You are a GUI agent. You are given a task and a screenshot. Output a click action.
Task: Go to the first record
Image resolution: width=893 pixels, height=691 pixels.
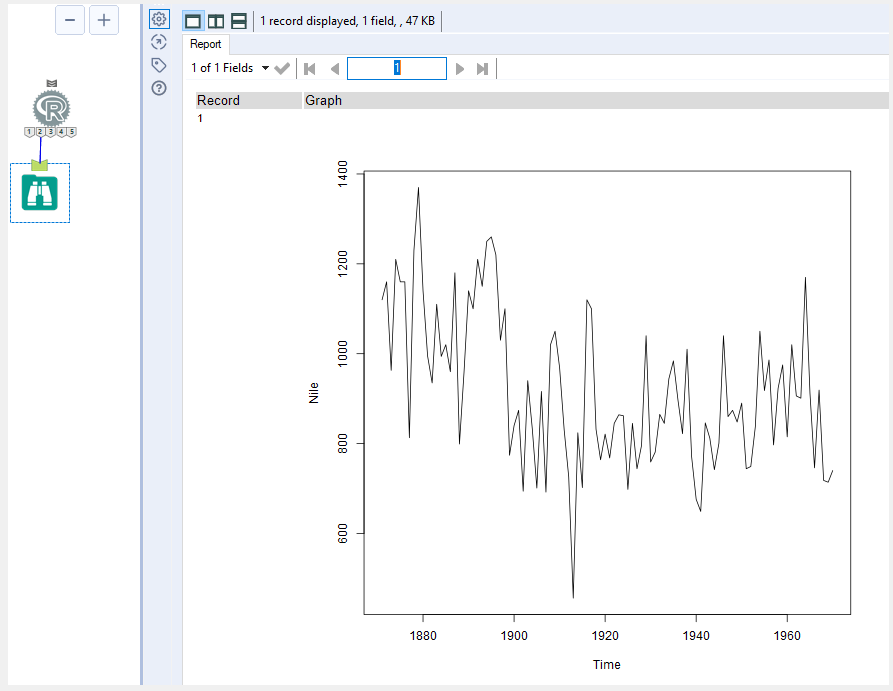click(x=310, y=68)
